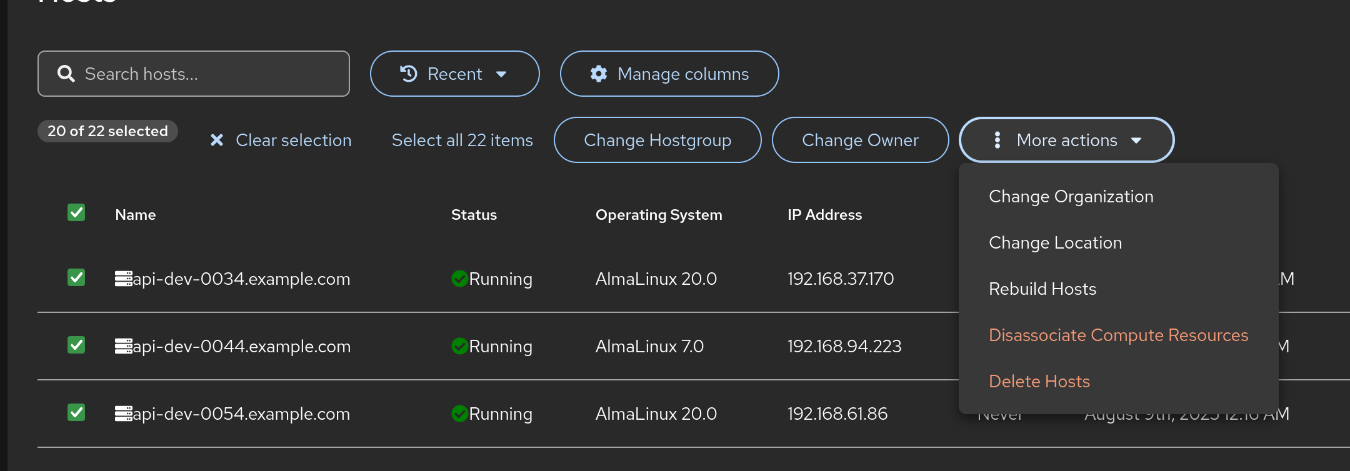
Task: Click the kebab dots icon in More actions
Action: coord(997,141)
